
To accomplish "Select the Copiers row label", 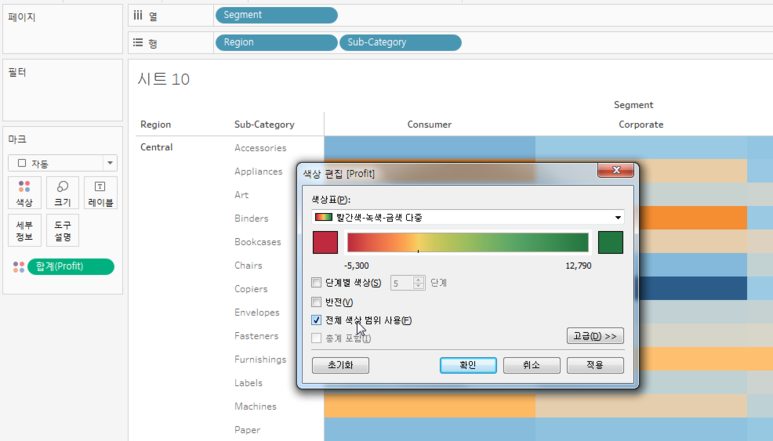I will click(251, 289).
